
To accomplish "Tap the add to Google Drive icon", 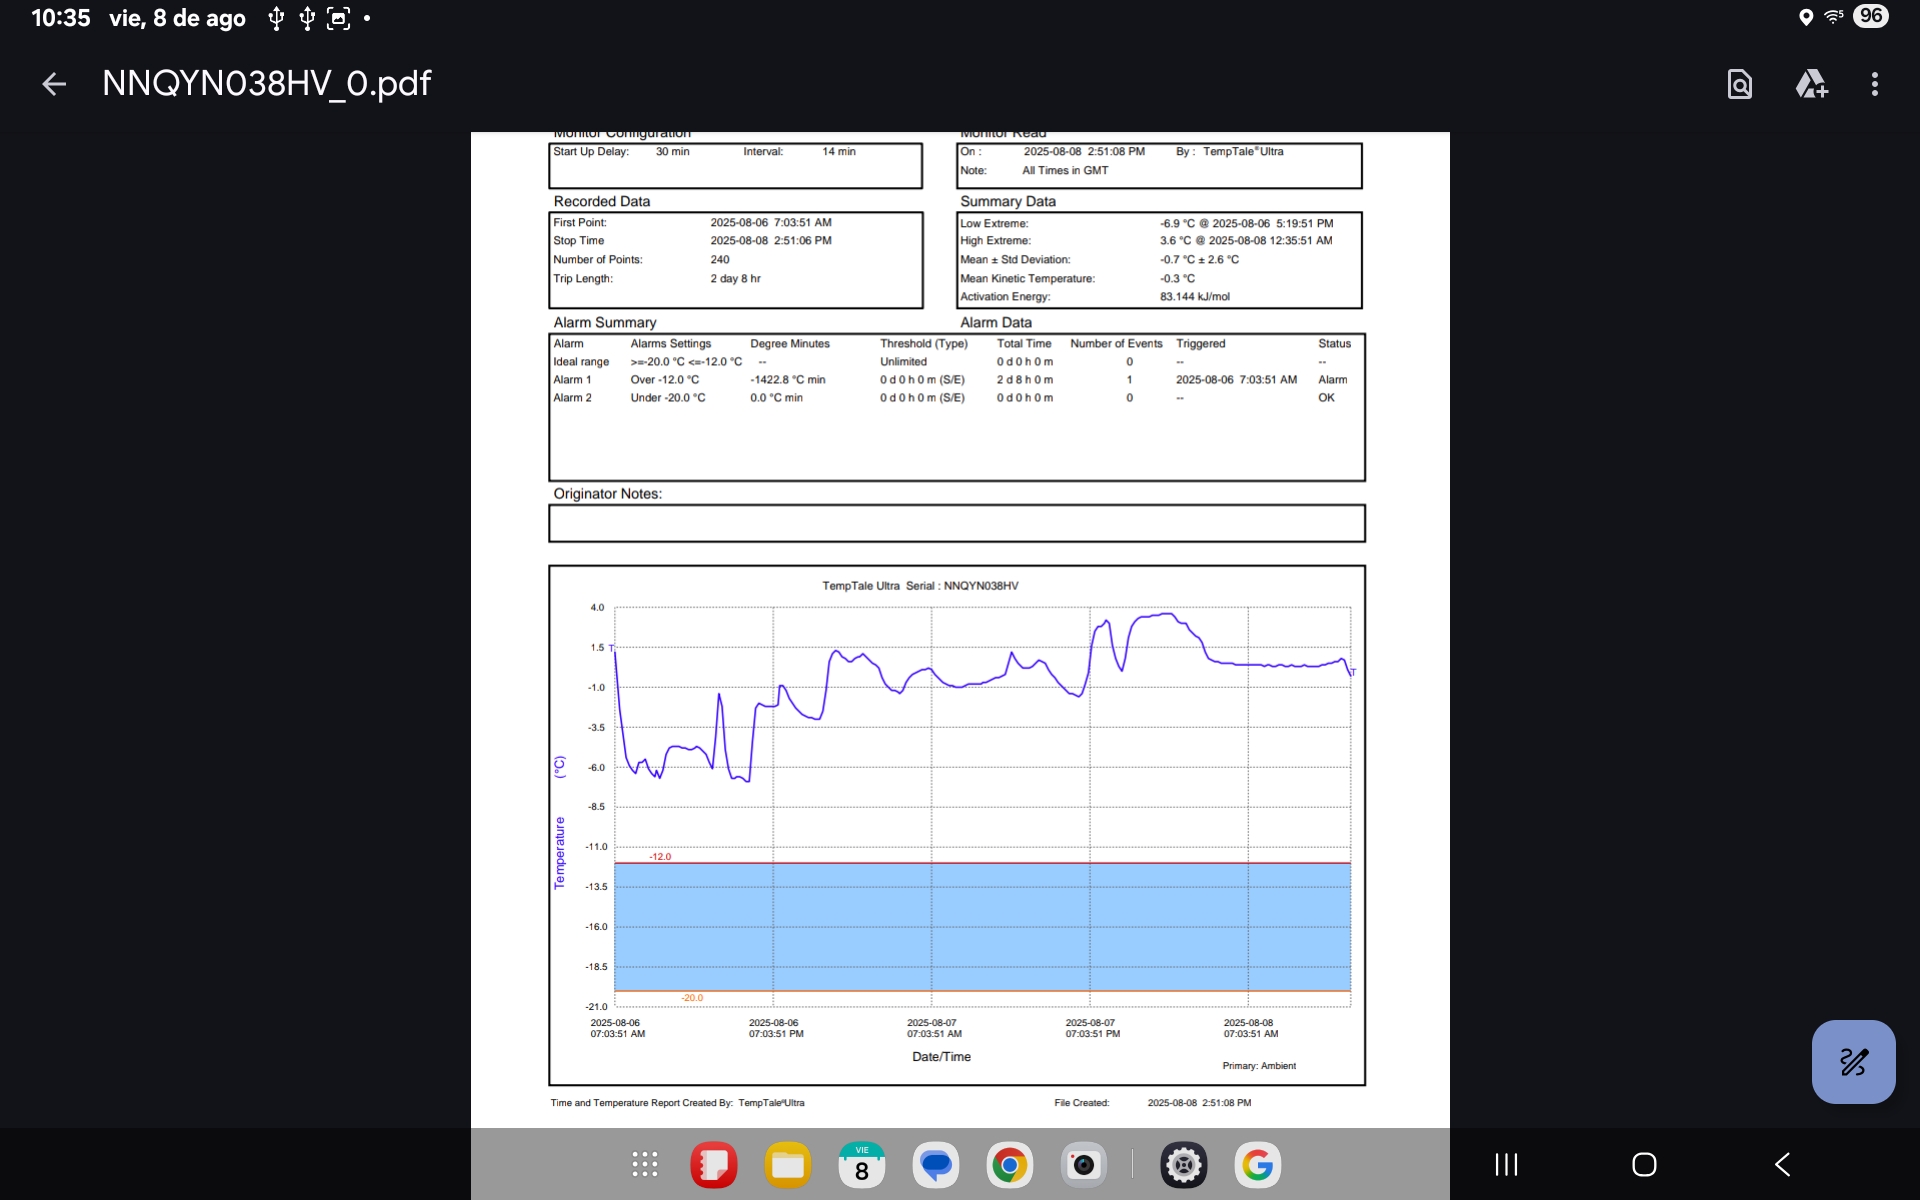I will point(1811,84).
